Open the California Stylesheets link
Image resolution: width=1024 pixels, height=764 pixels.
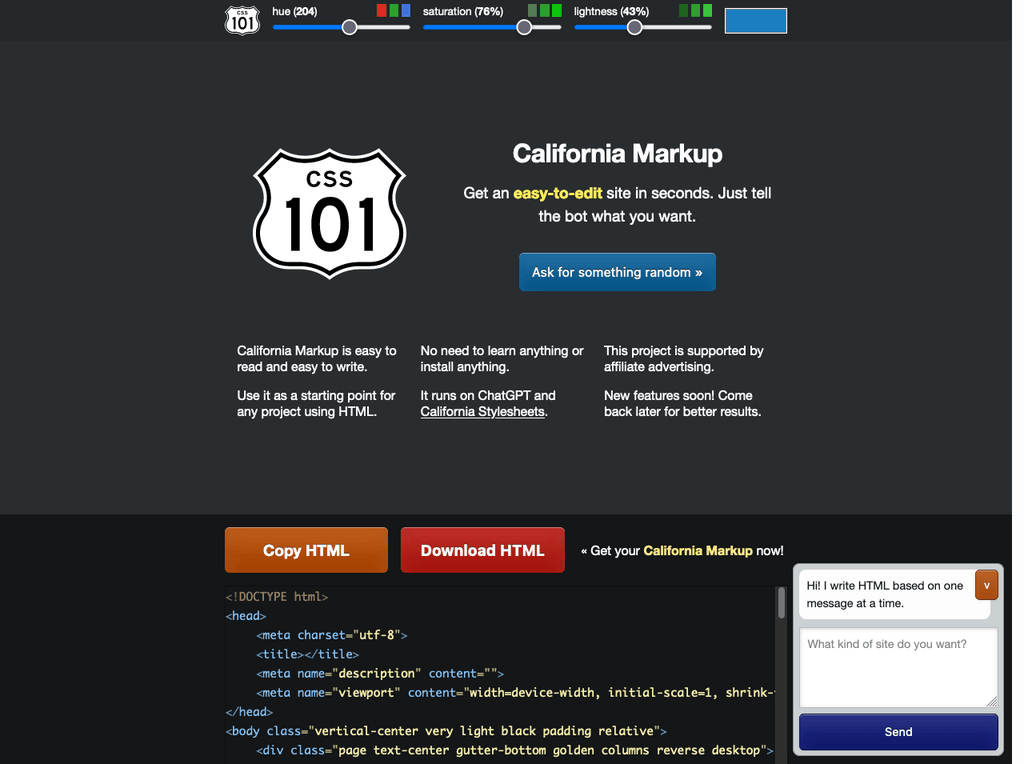click(x=482, y=411)
